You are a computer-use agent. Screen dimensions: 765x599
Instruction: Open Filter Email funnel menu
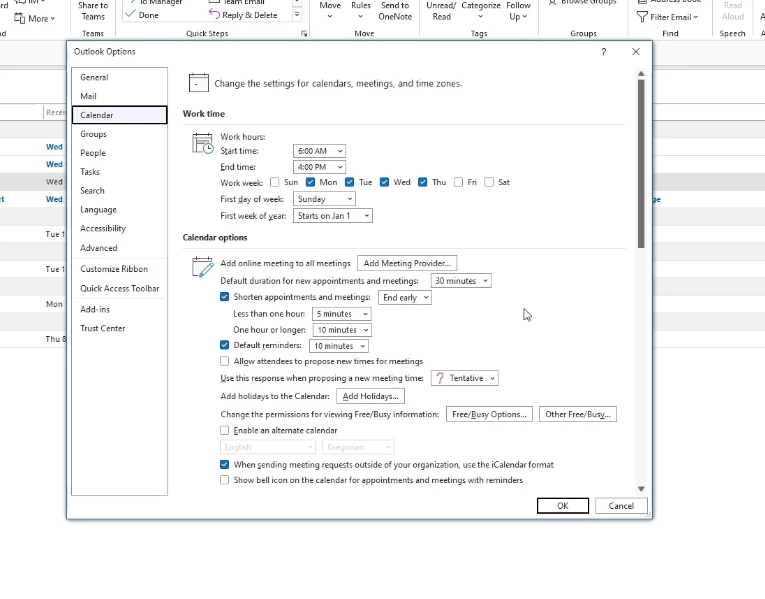[x=667, y=17]
